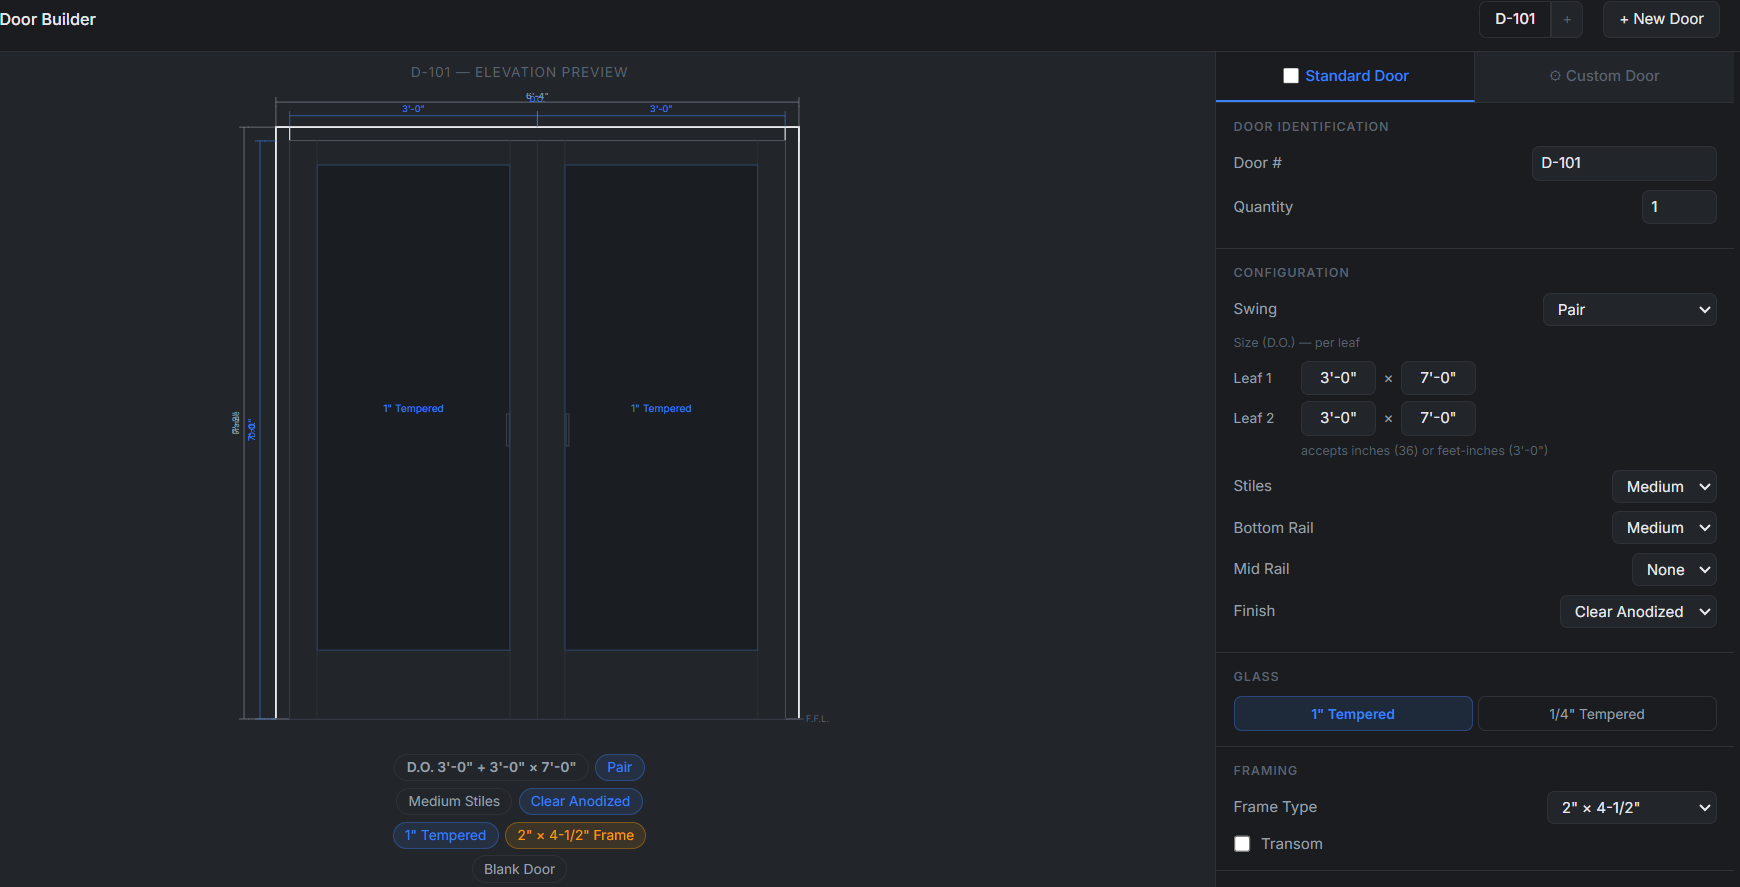Open the Swing dropdown showing Pair
The image size is (1740, 887).
coord(1630,310)
